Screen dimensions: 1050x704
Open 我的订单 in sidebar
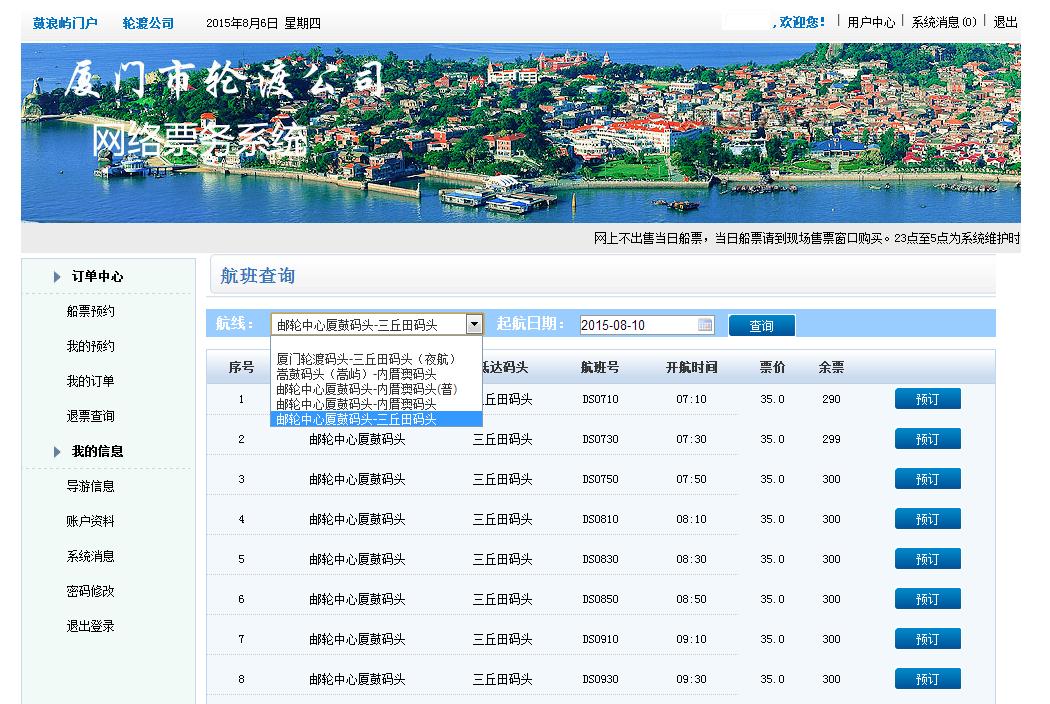(x=90, y=380)
